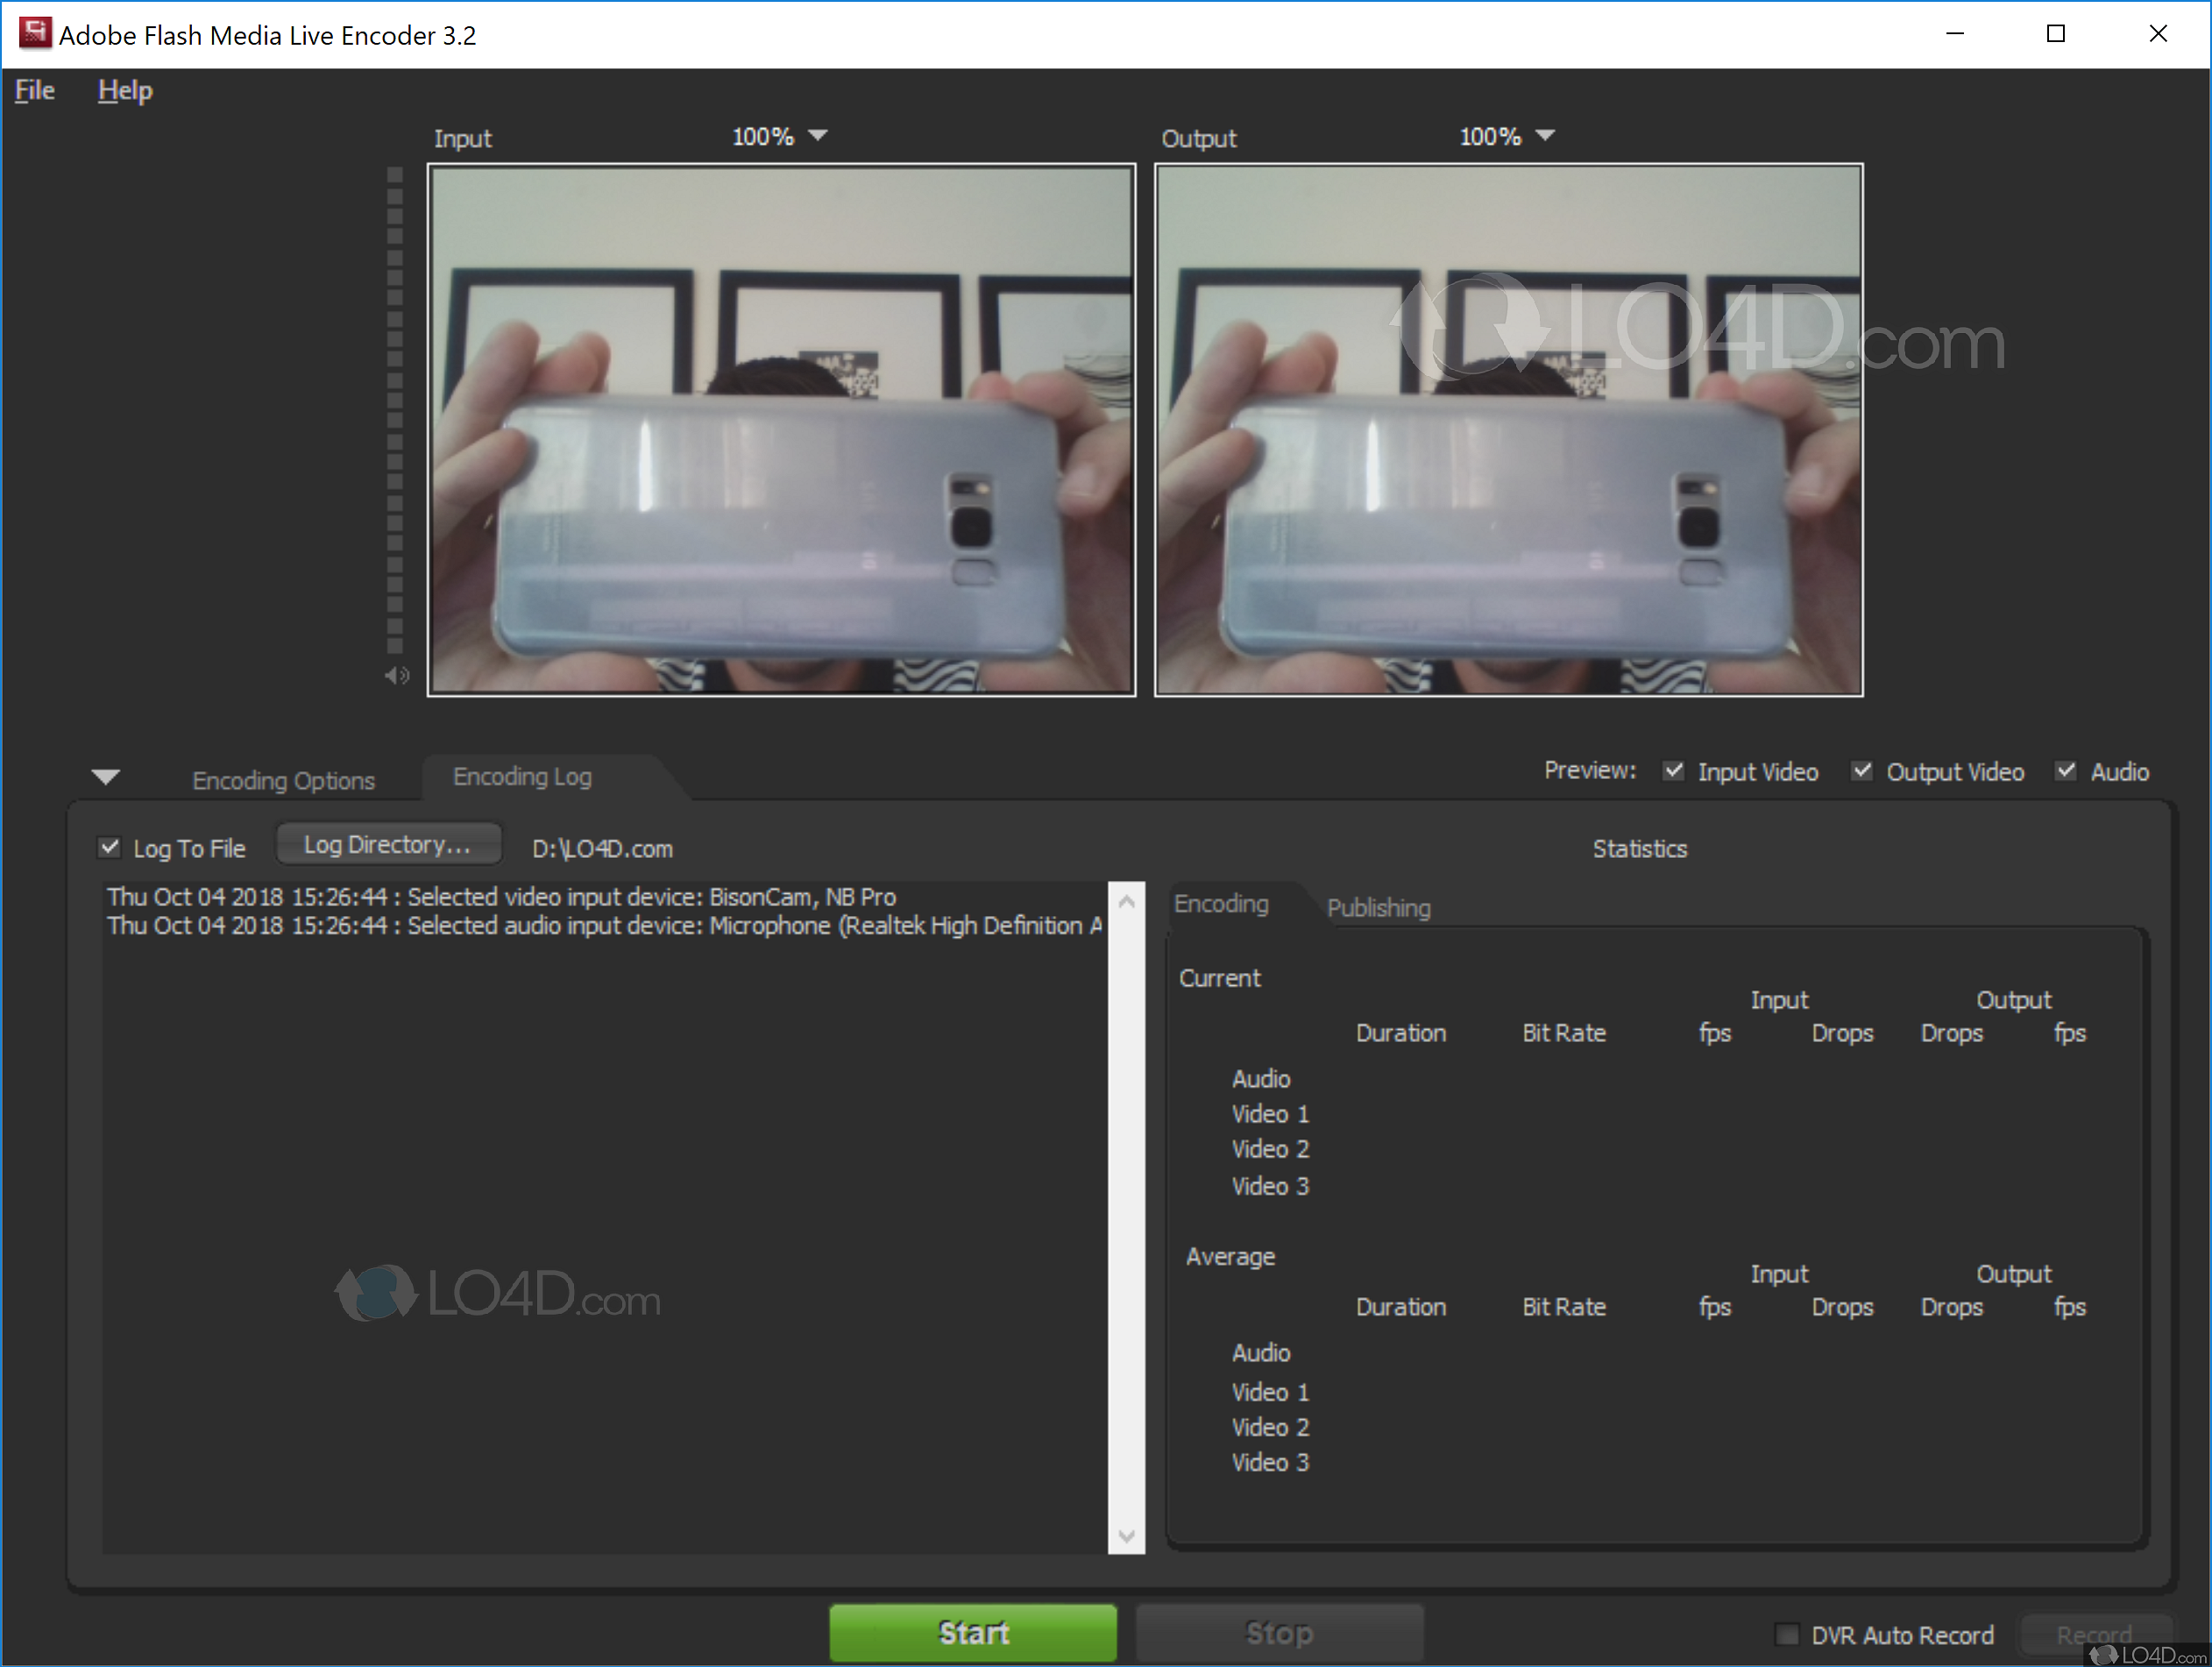Switch to the Encoding Options tab
The image size is (2212, 1667).
tap(283, 780)
